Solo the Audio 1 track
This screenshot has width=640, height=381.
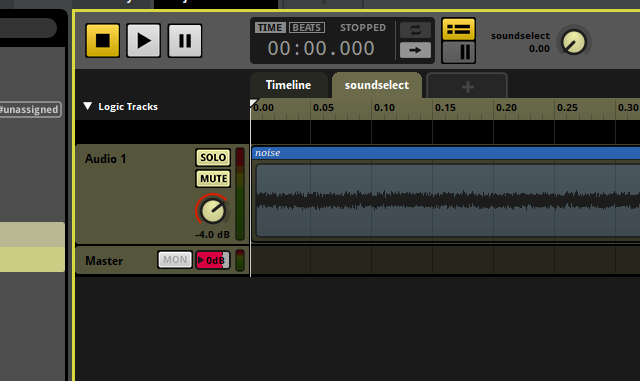coord(213,158)
